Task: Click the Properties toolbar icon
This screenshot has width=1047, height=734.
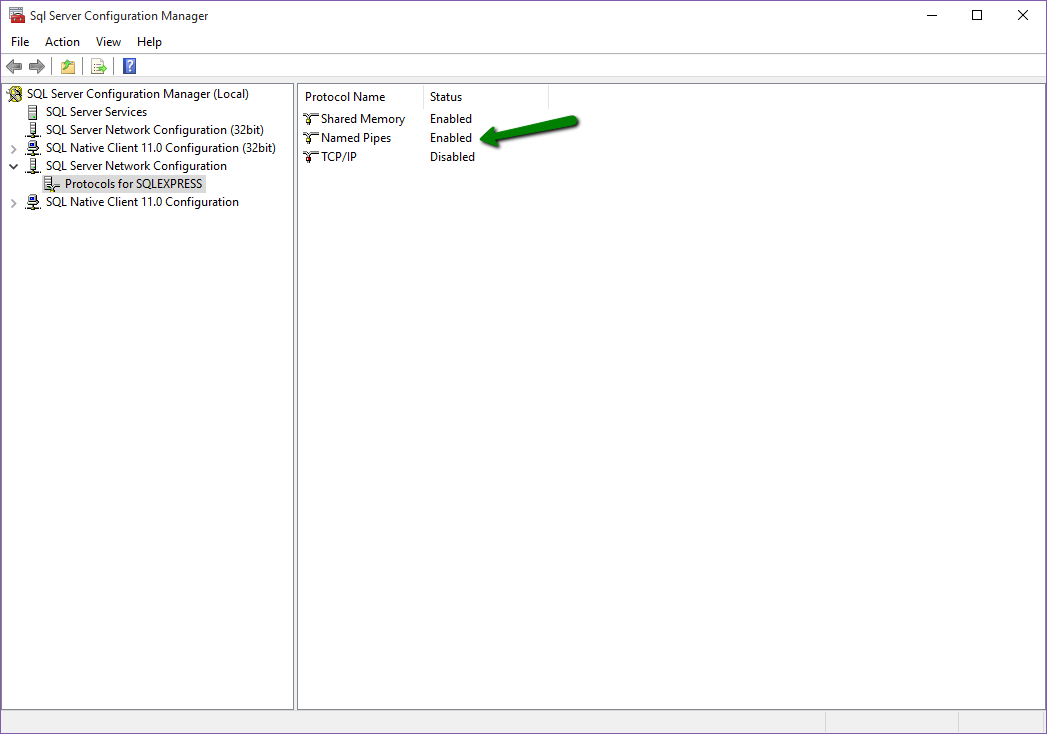Action: 66,65
